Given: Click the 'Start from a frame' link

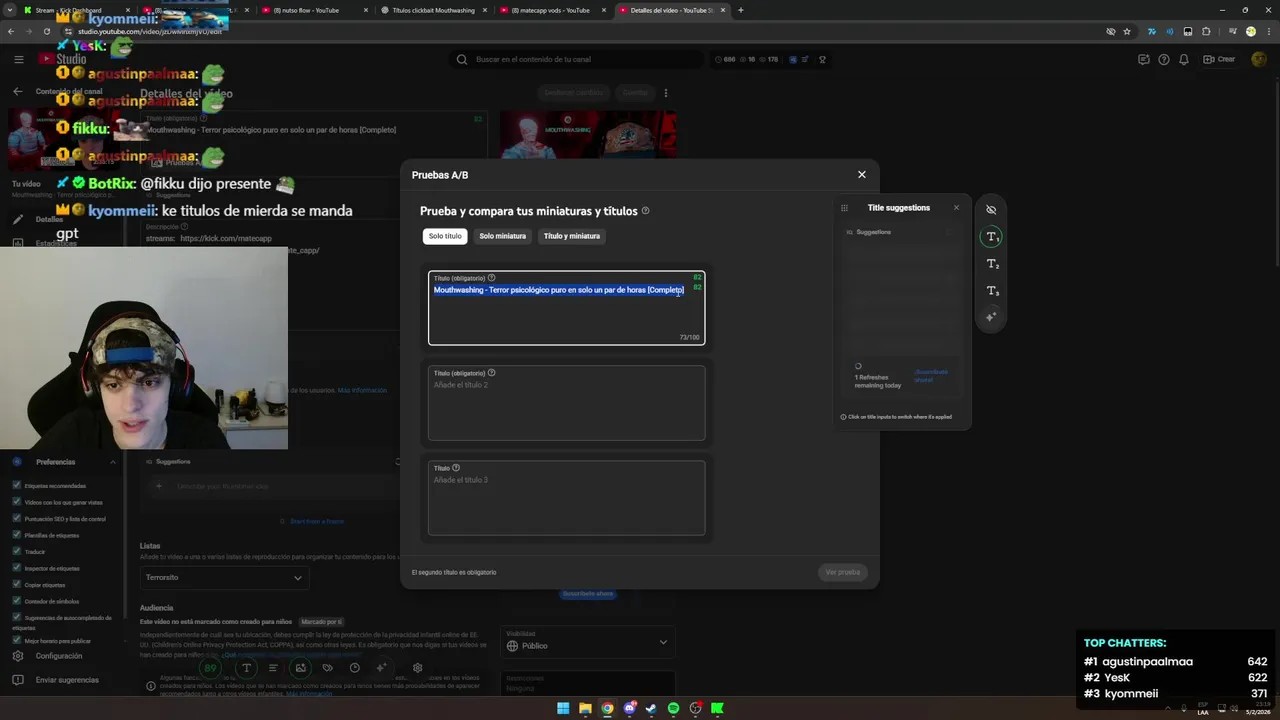Looking at the screenshot, I should (316, 521).
